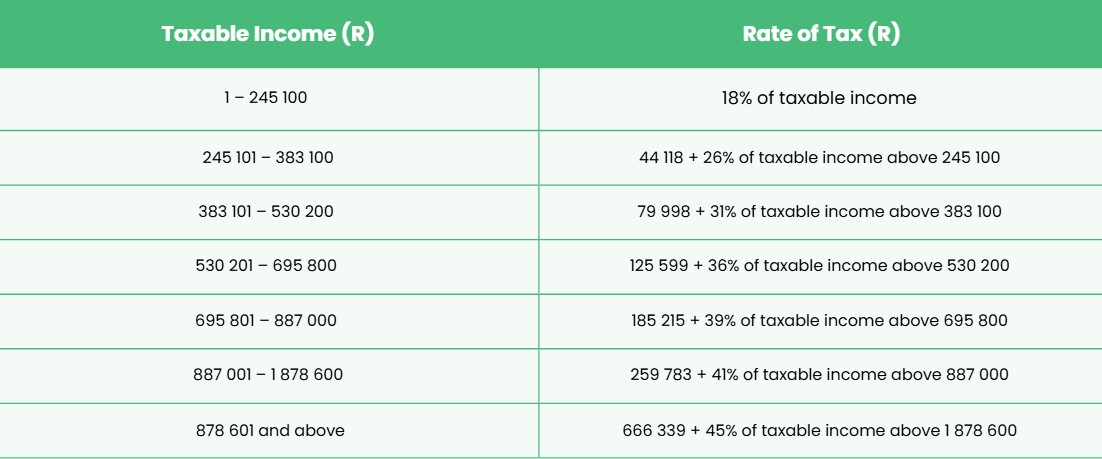Click the 185 215 + 39% rate cell
Screen dimensions: 1102x459
(819, 321)
